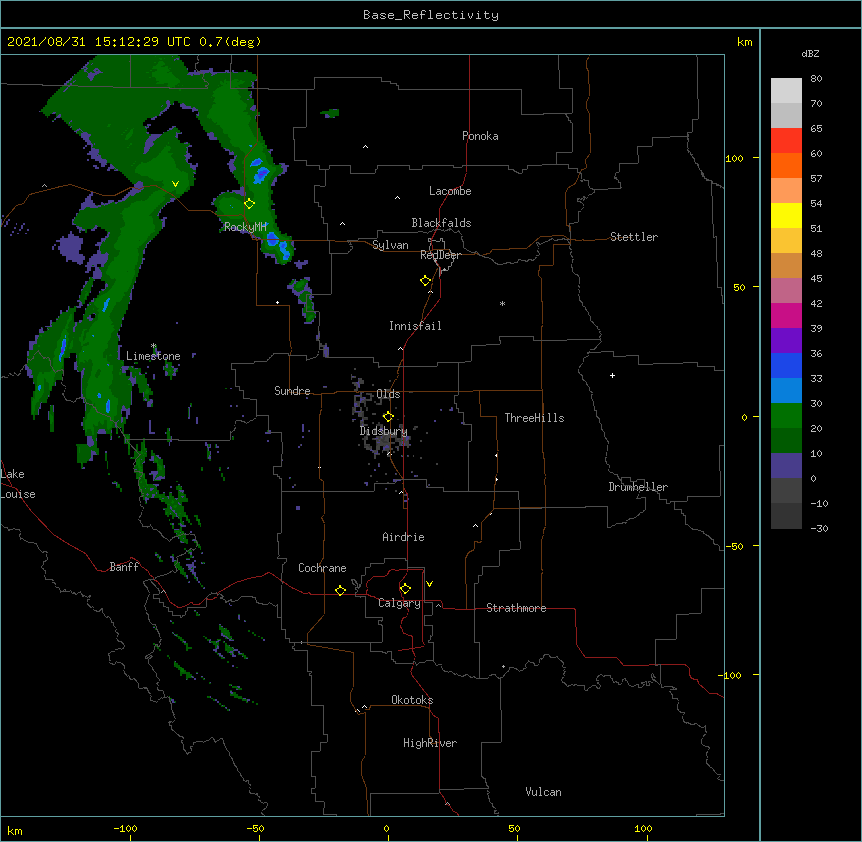Click the 2021/08/31 15:12:29 UTC timestamp
Screen dimensions: 862x842
point(99,42)
